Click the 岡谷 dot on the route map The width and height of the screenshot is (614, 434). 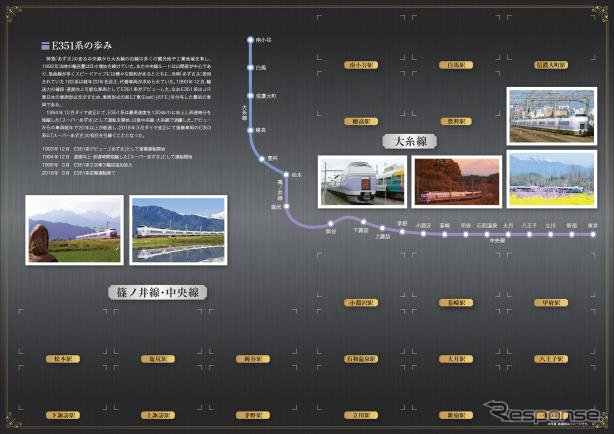(x=330, y=224)
